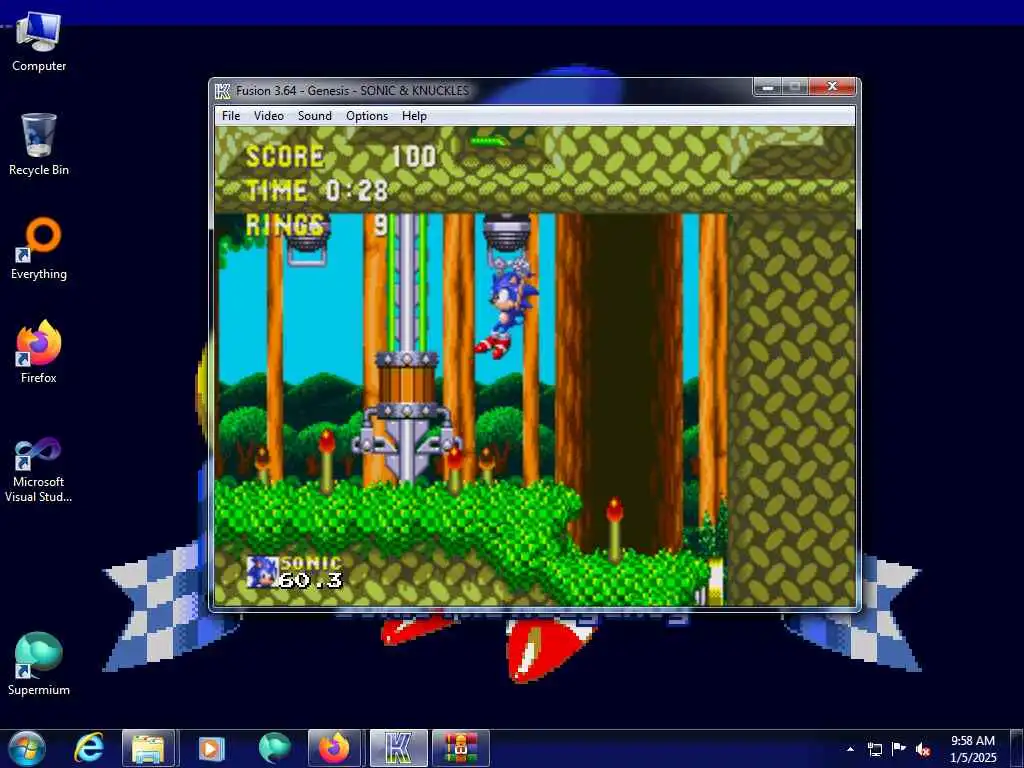This screenshot has height=768, width=1024.
Task: Click the network status tray icon
Action: [x=874, y=749]
